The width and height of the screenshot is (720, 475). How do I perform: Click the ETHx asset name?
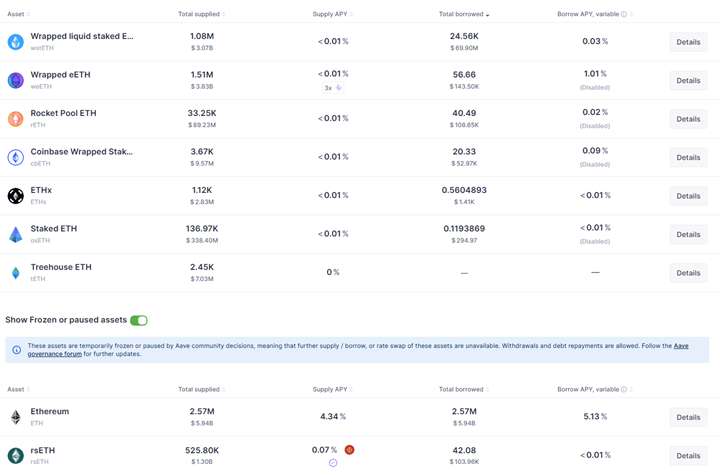coord(41,190)
